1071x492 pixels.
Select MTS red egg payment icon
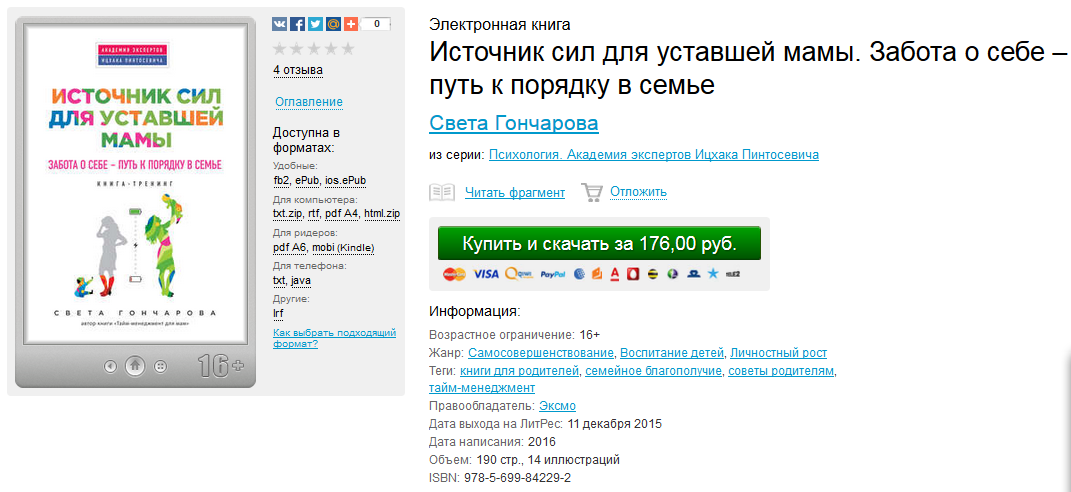pyautogui.click(x=632, y=274)
